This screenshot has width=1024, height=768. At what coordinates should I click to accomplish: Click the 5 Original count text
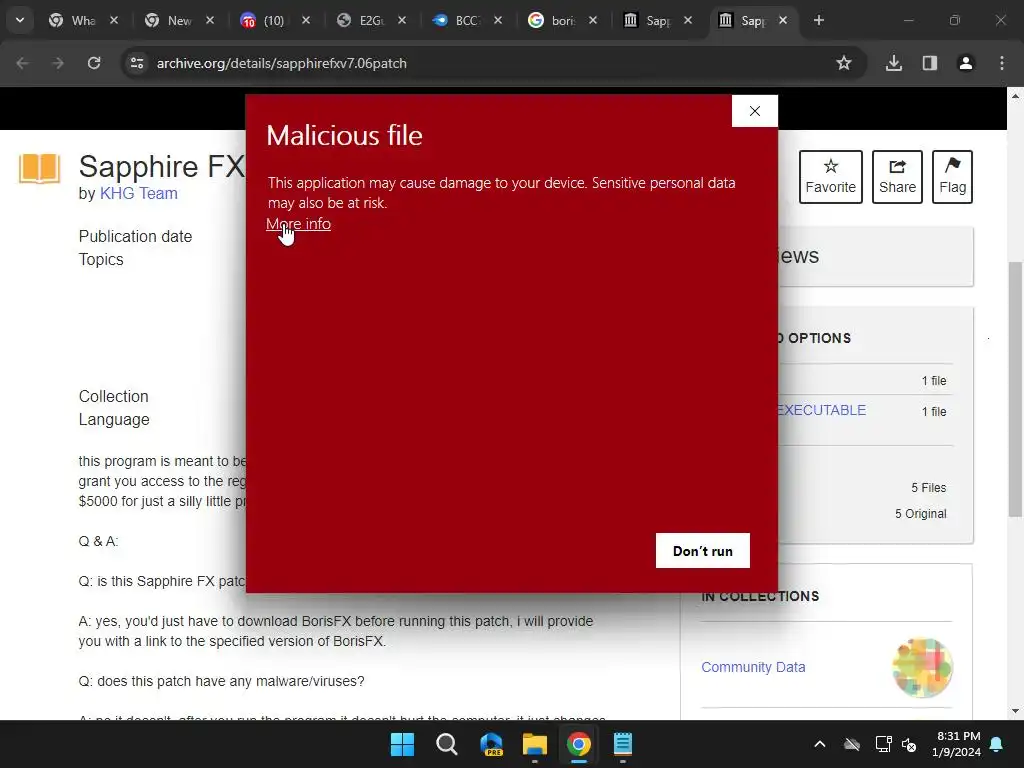tap(920, 514)
